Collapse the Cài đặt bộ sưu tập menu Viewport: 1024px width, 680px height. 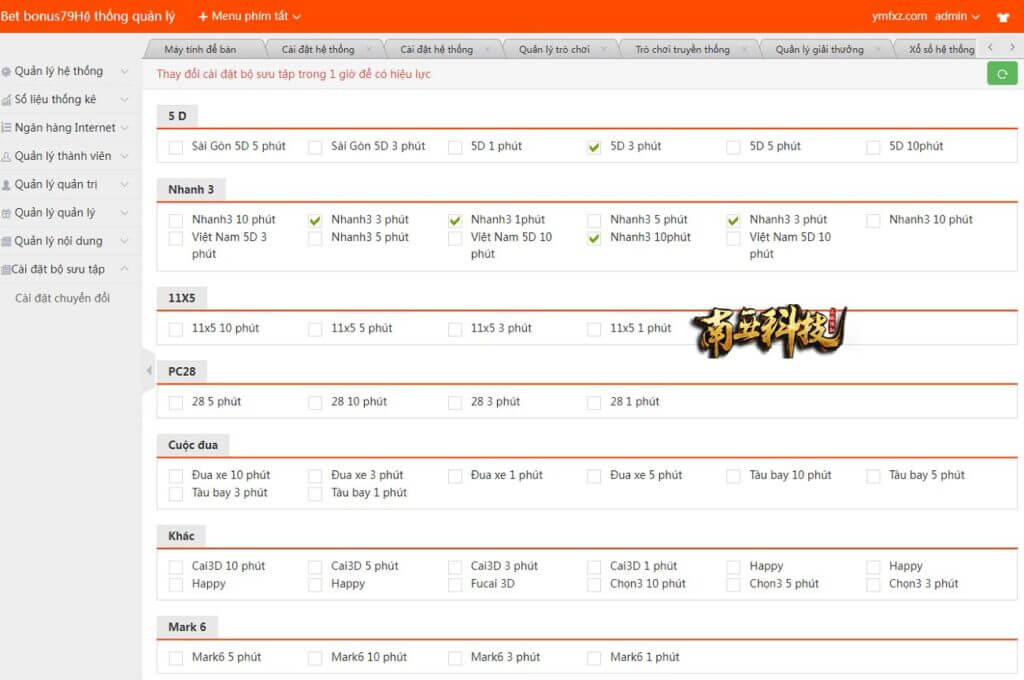coord(124,268)
